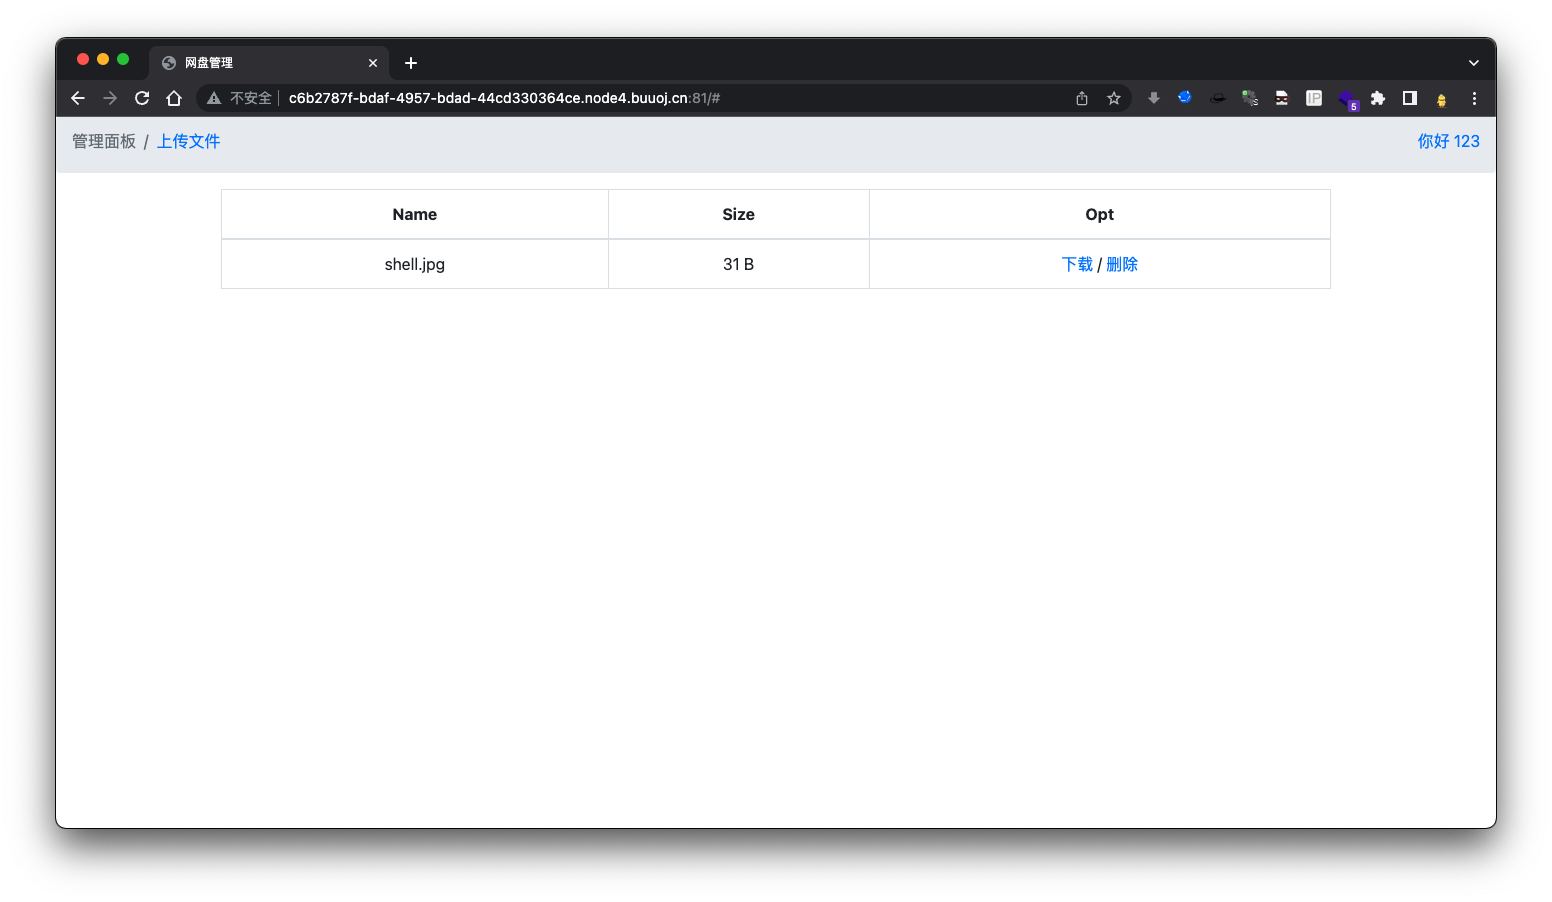Click 删除 to delete shell.jpg
The width and height of the screenshot is (1552, 902).
click(1122, 264)
